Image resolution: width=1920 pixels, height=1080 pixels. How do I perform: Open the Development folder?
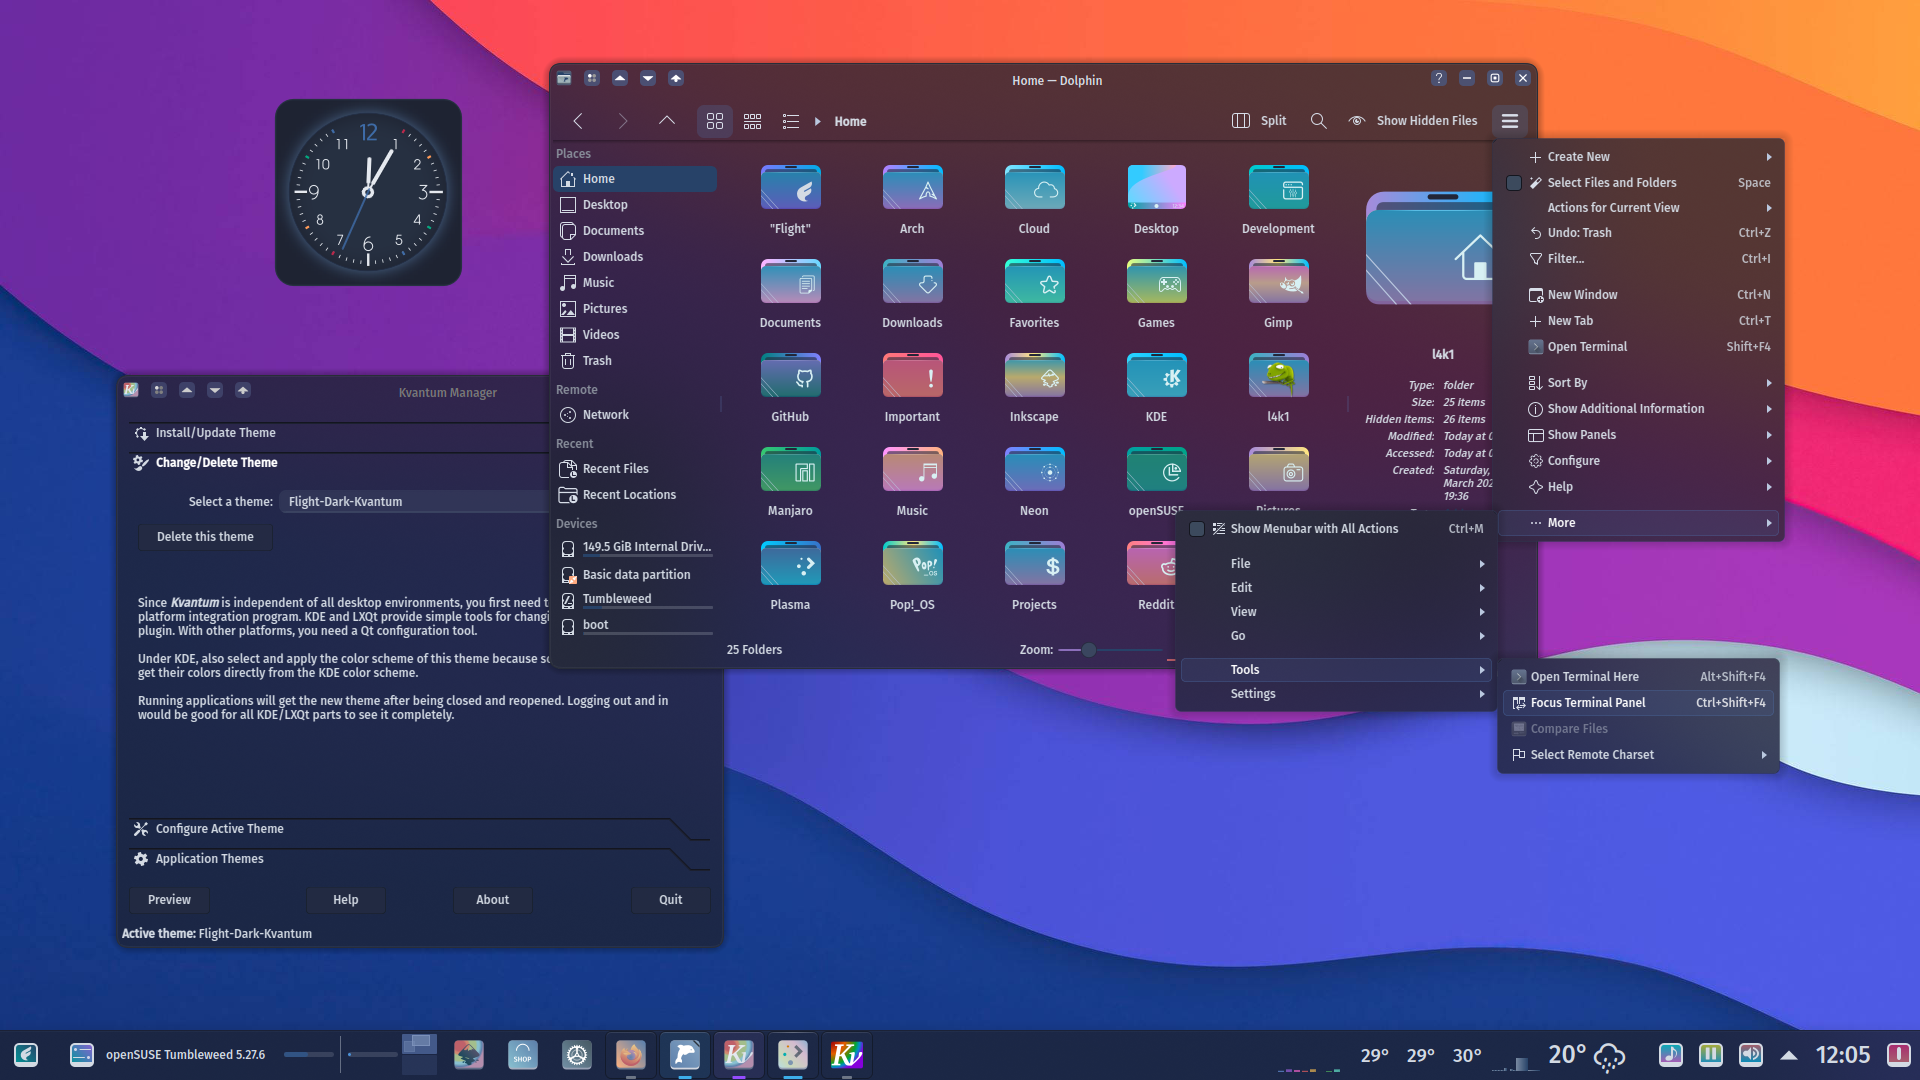pyautogui.click(x=1278, y=200)
